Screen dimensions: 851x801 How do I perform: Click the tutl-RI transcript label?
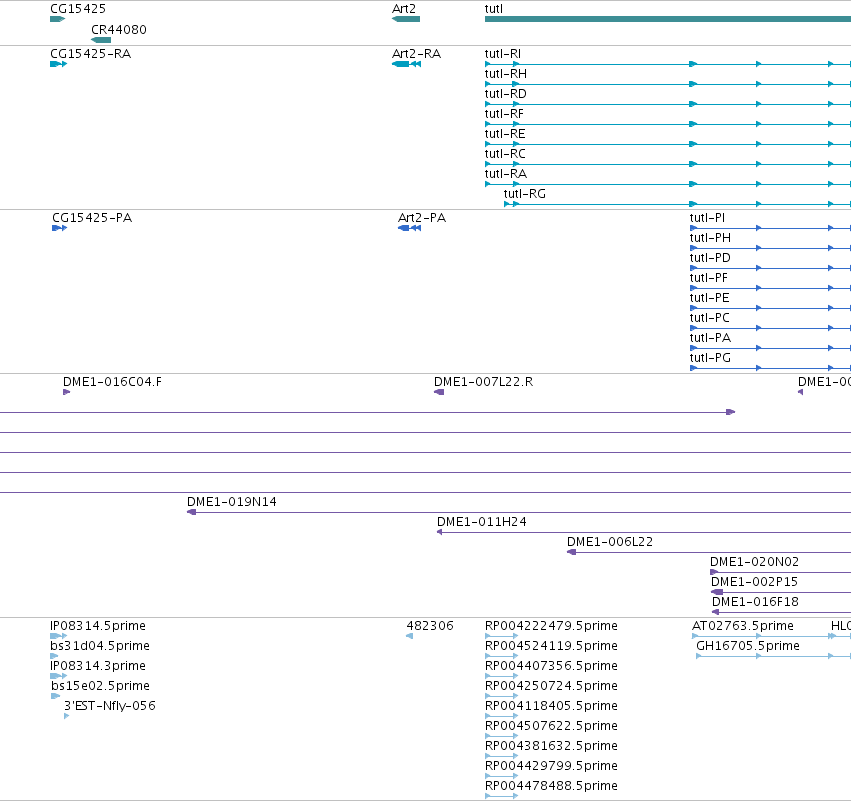[x=503, y=54]
